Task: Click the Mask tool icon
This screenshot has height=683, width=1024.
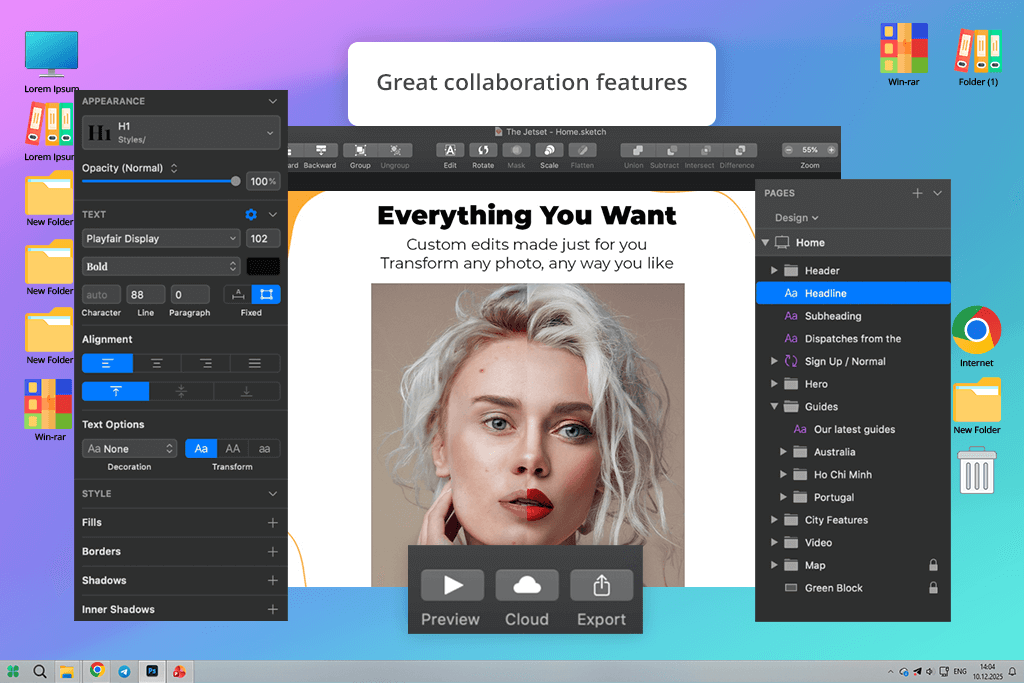Action: [x=517, y=150]
